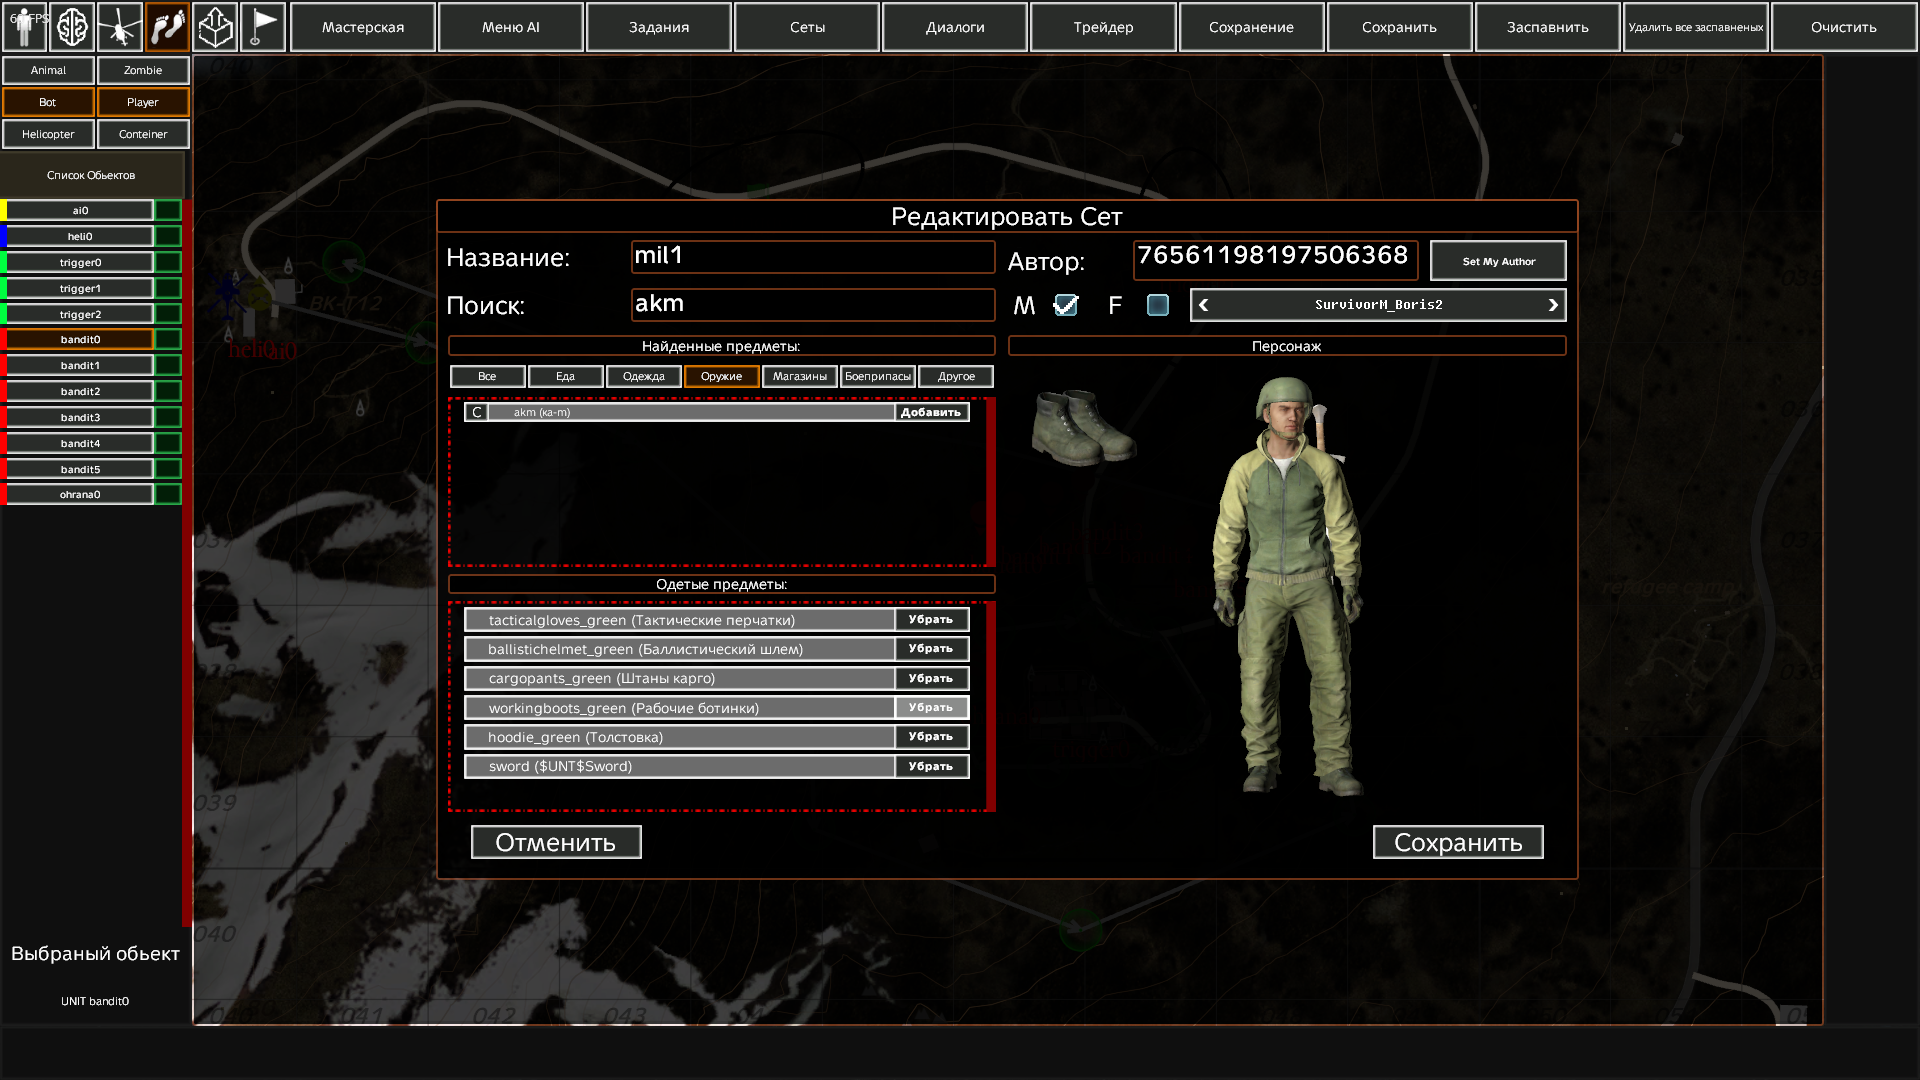Select the Одежда (Clothing) tab
The image size is (1920, 1080).
tap(644, 376)
